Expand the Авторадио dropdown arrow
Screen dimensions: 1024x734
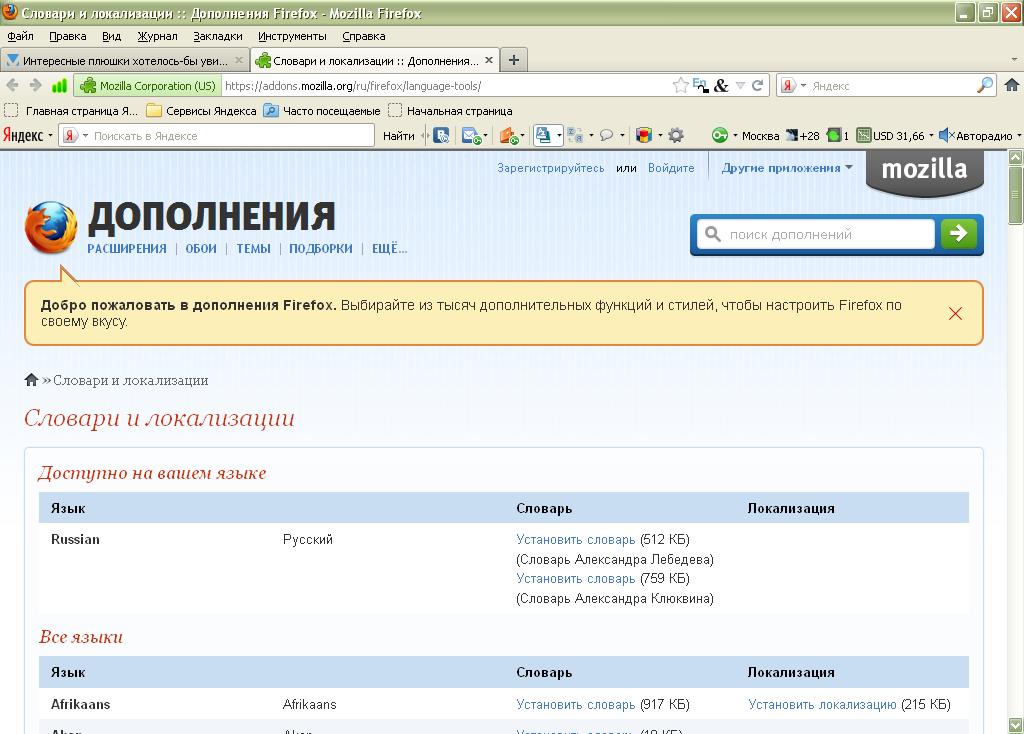tap(1018, 136)
